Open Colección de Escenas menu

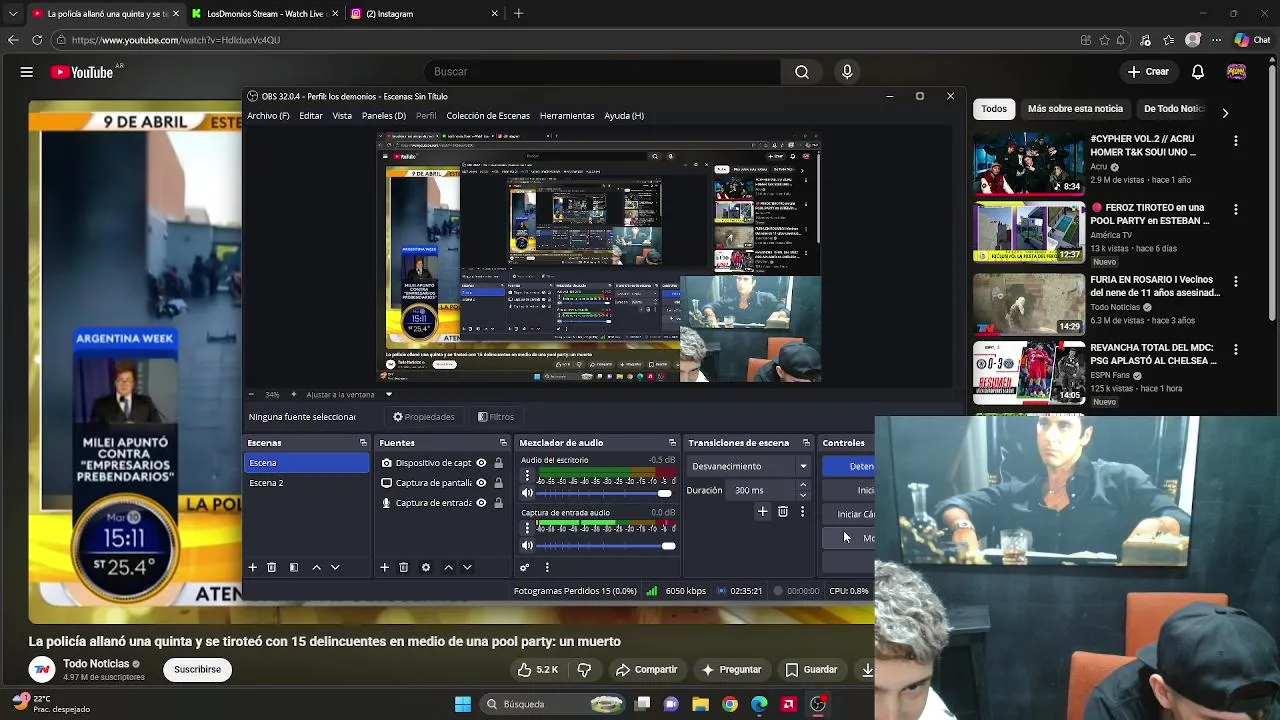pos(488,116)
